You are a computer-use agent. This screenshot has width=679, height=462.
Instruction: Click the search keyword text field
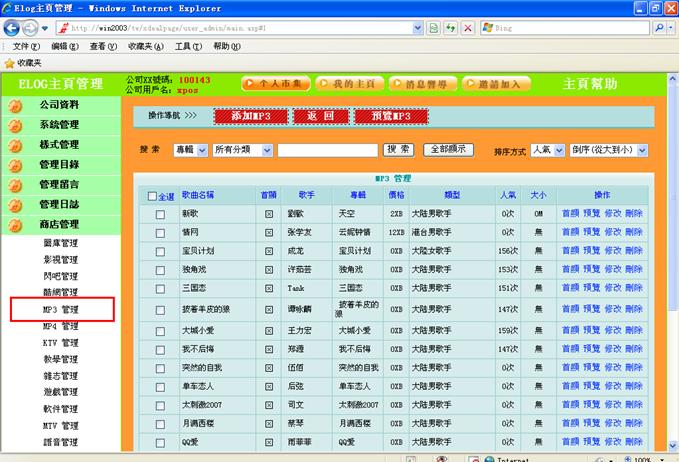[x=327, y=150]
